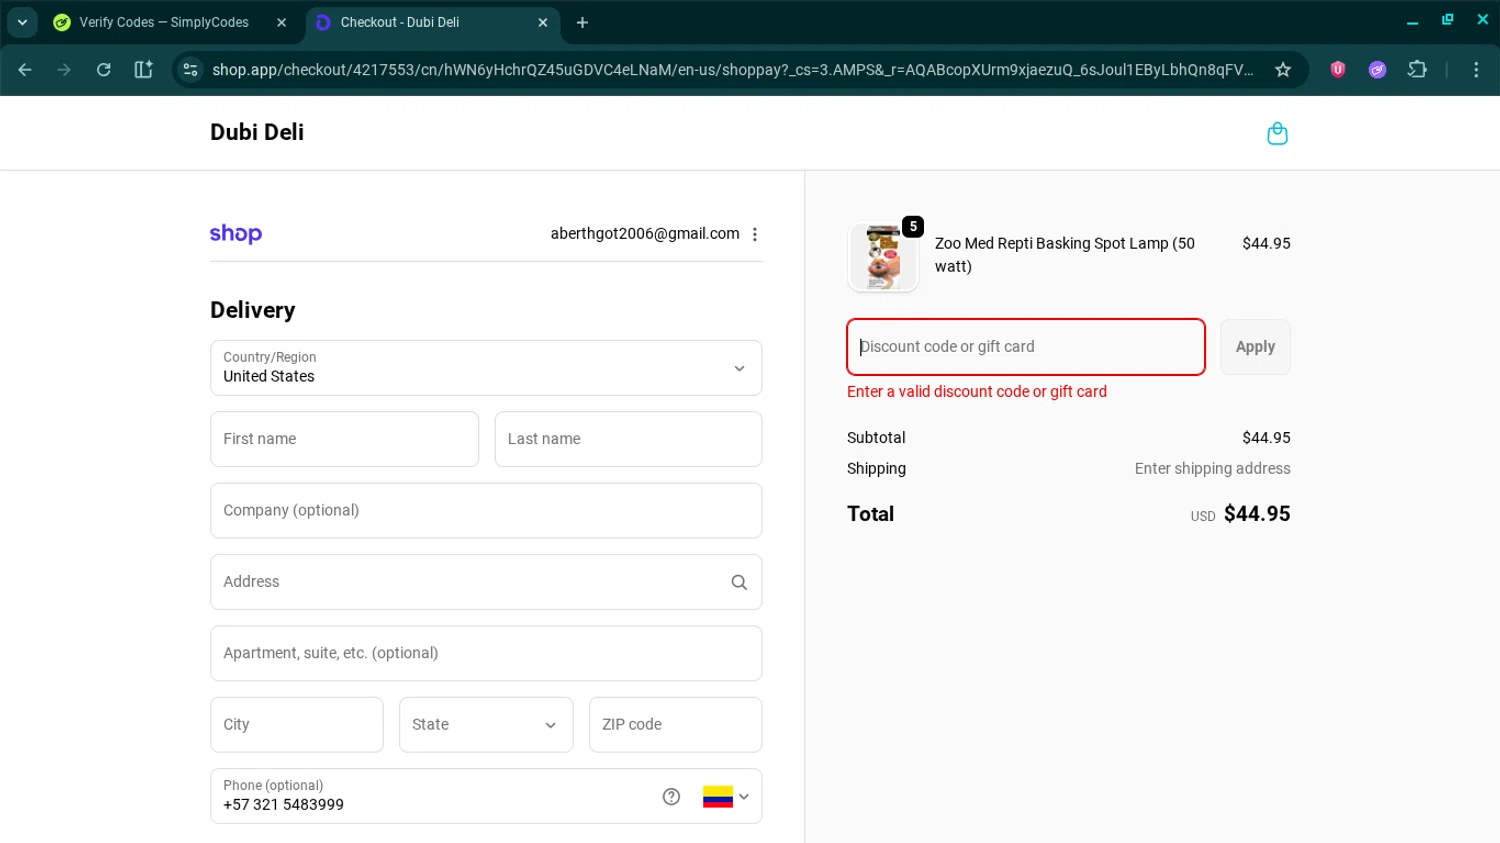Click the Shop logo
The image size is (1500, 843).
click(236, 233)
